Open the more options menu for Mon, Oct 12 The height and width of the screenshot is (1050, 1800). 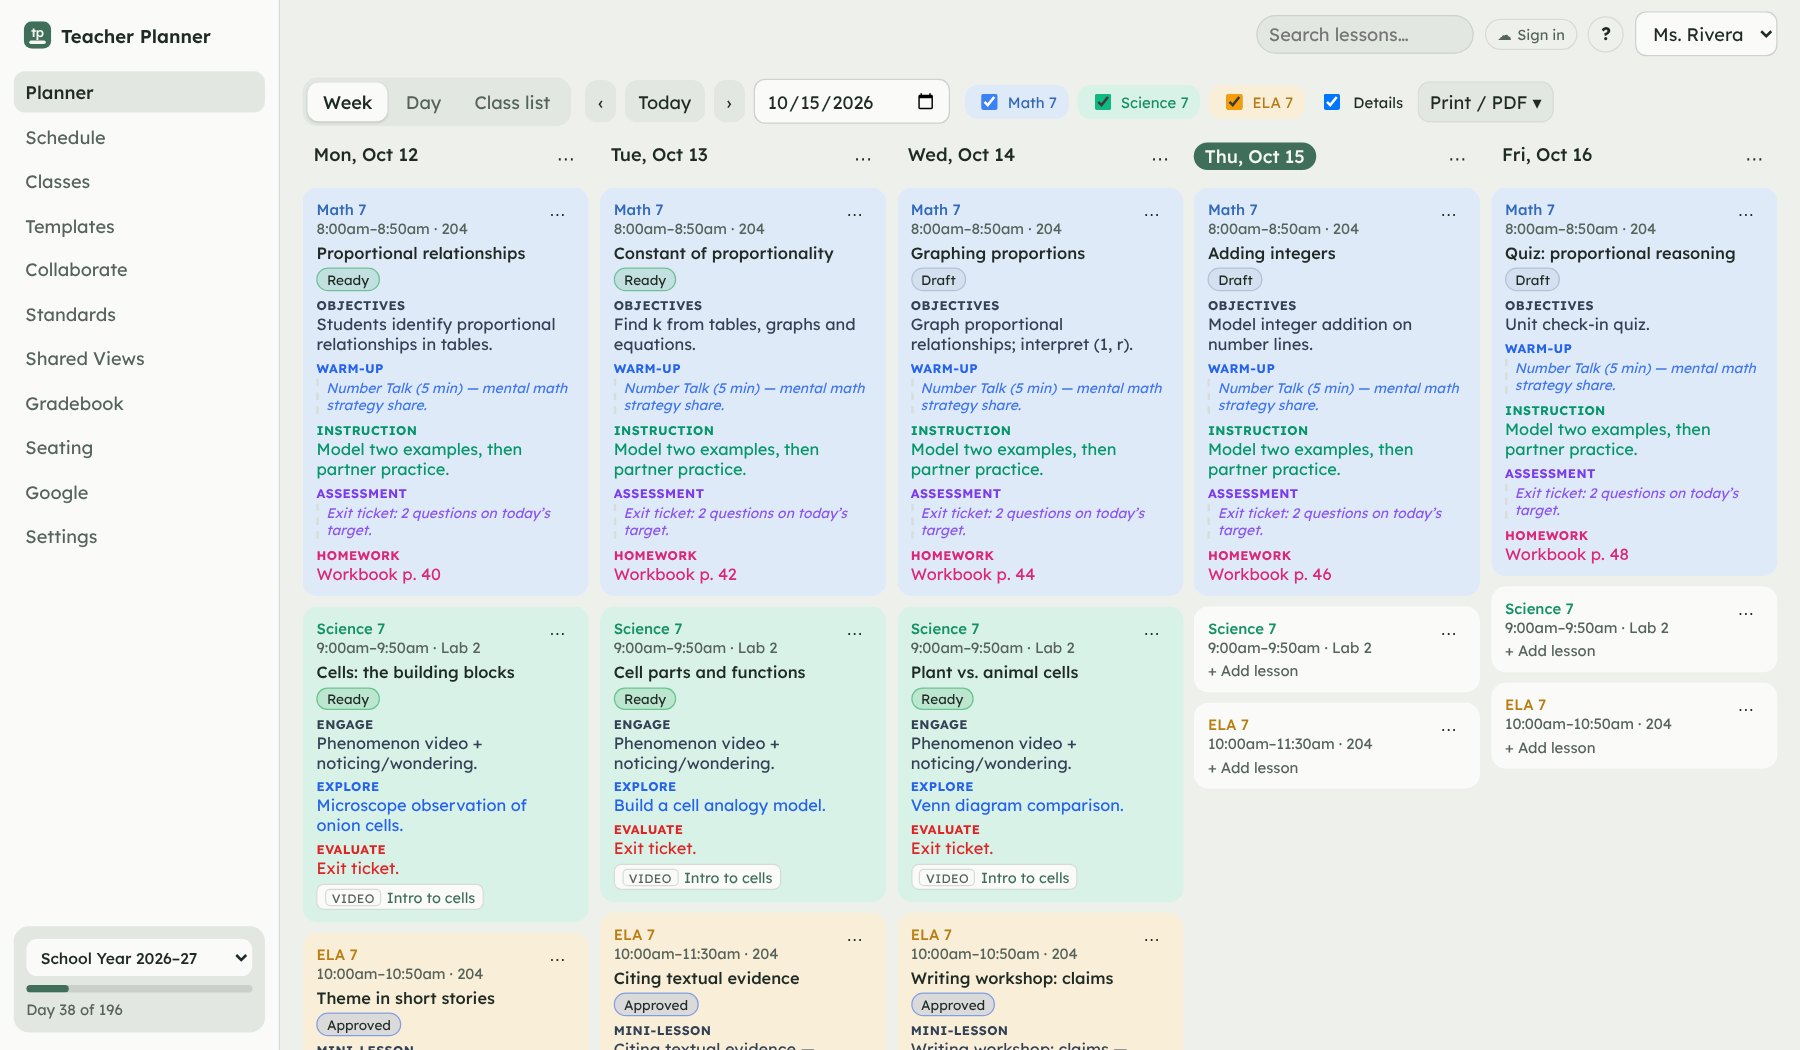566,157
